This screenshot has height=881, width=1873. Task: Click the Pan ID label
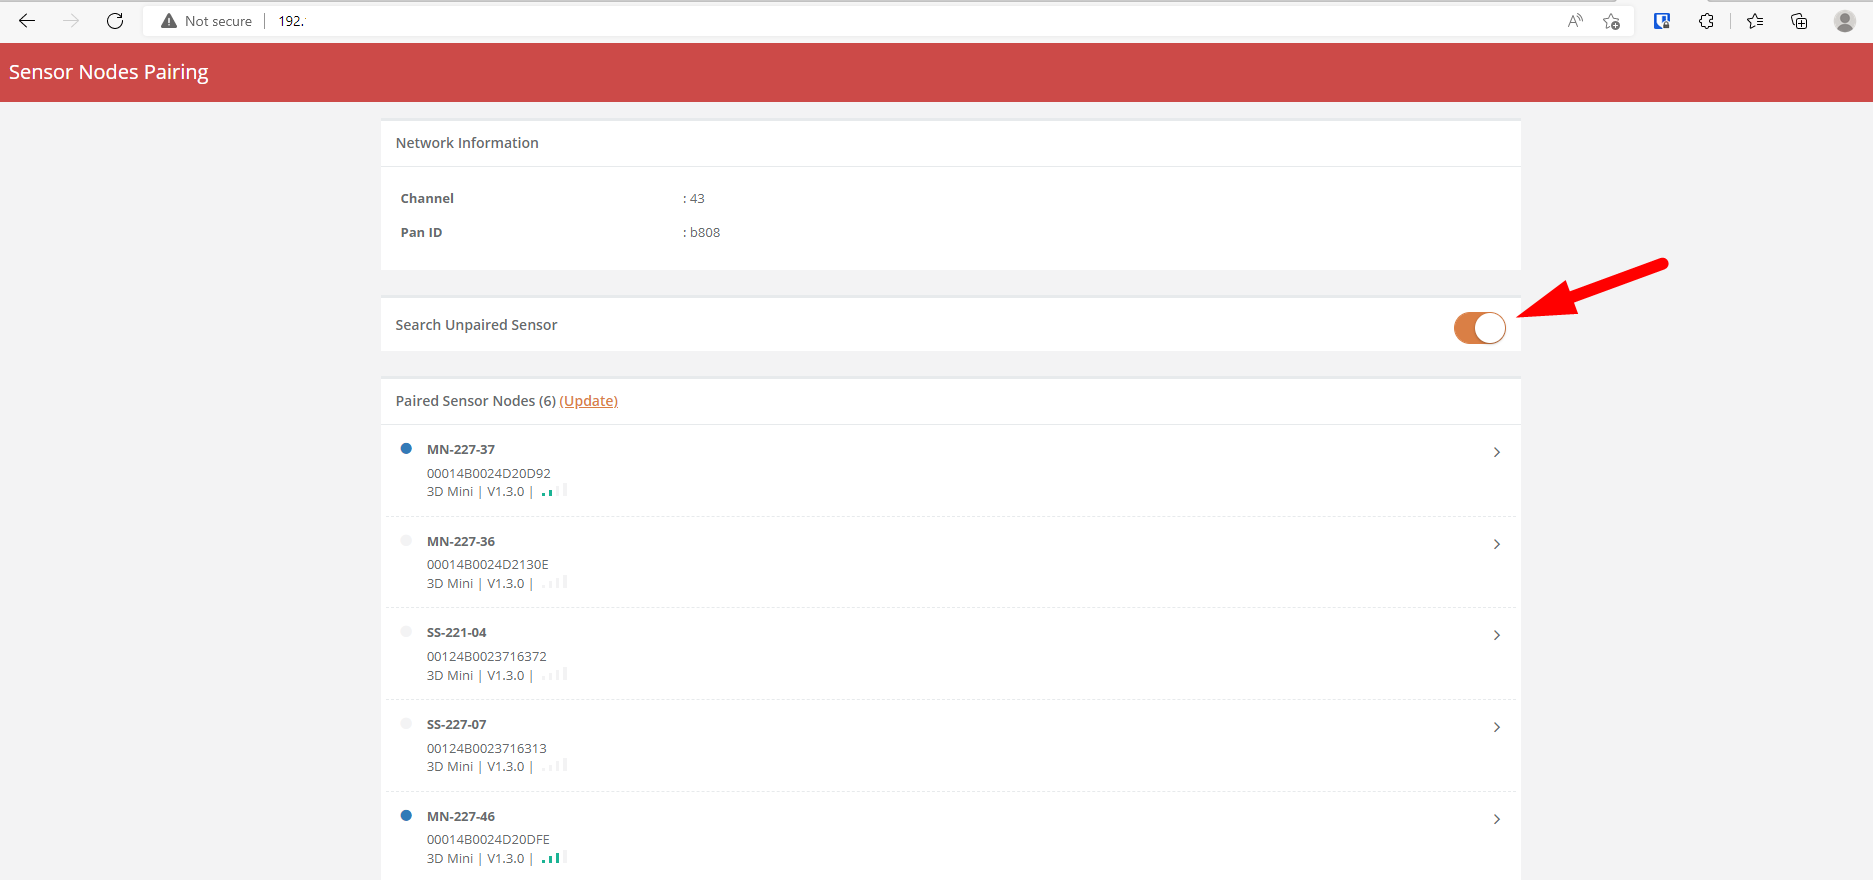tap(421, 233)
